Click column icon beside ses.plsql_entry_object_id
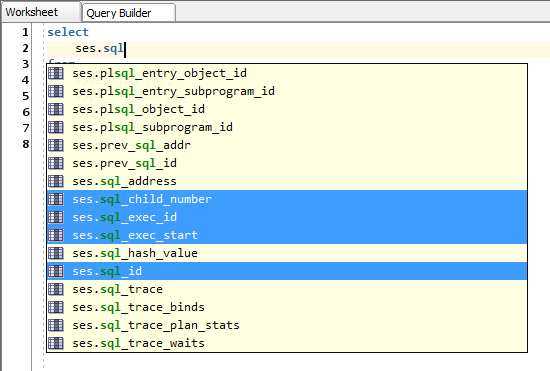Screen dimensions: 550x371 click(x=56, y=73)
